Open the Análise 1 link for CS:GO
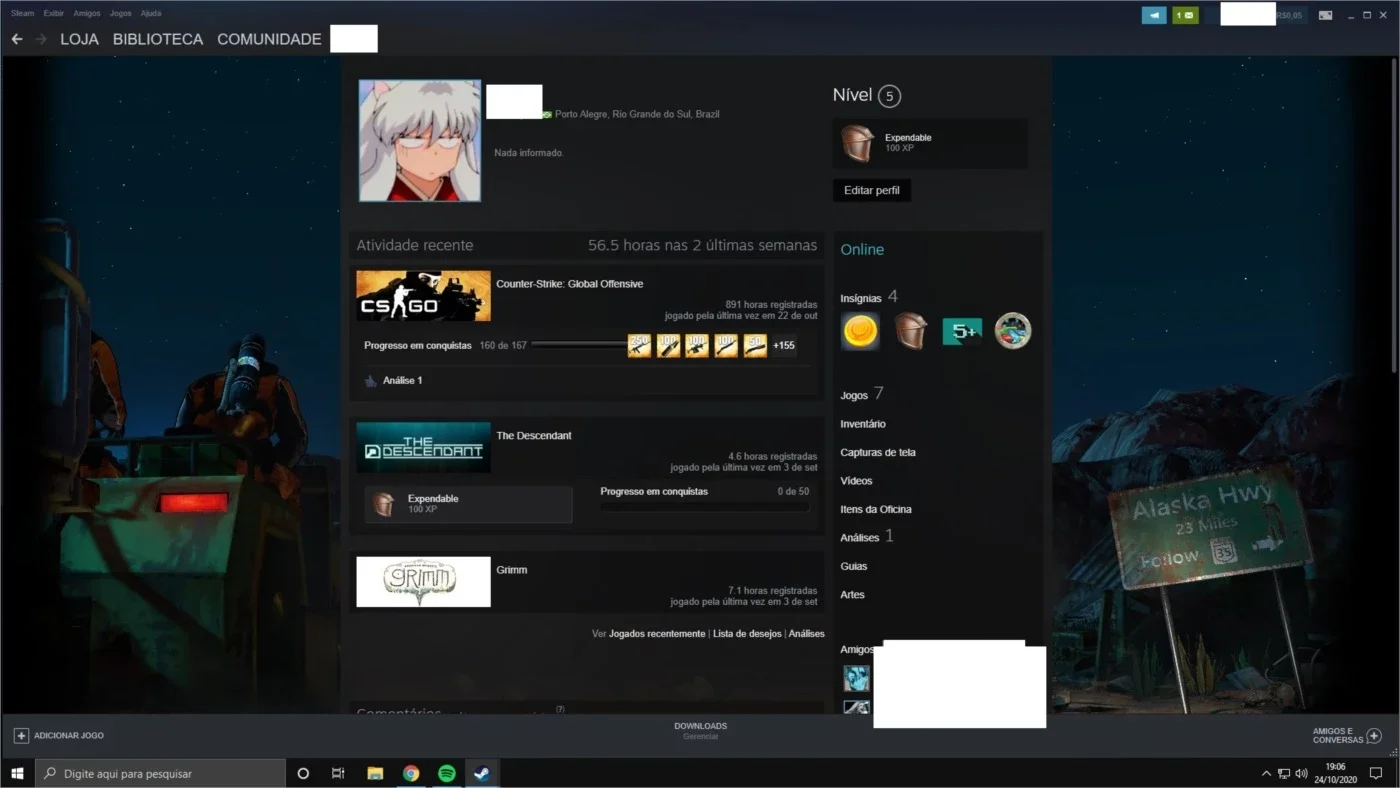 (403, 381)
